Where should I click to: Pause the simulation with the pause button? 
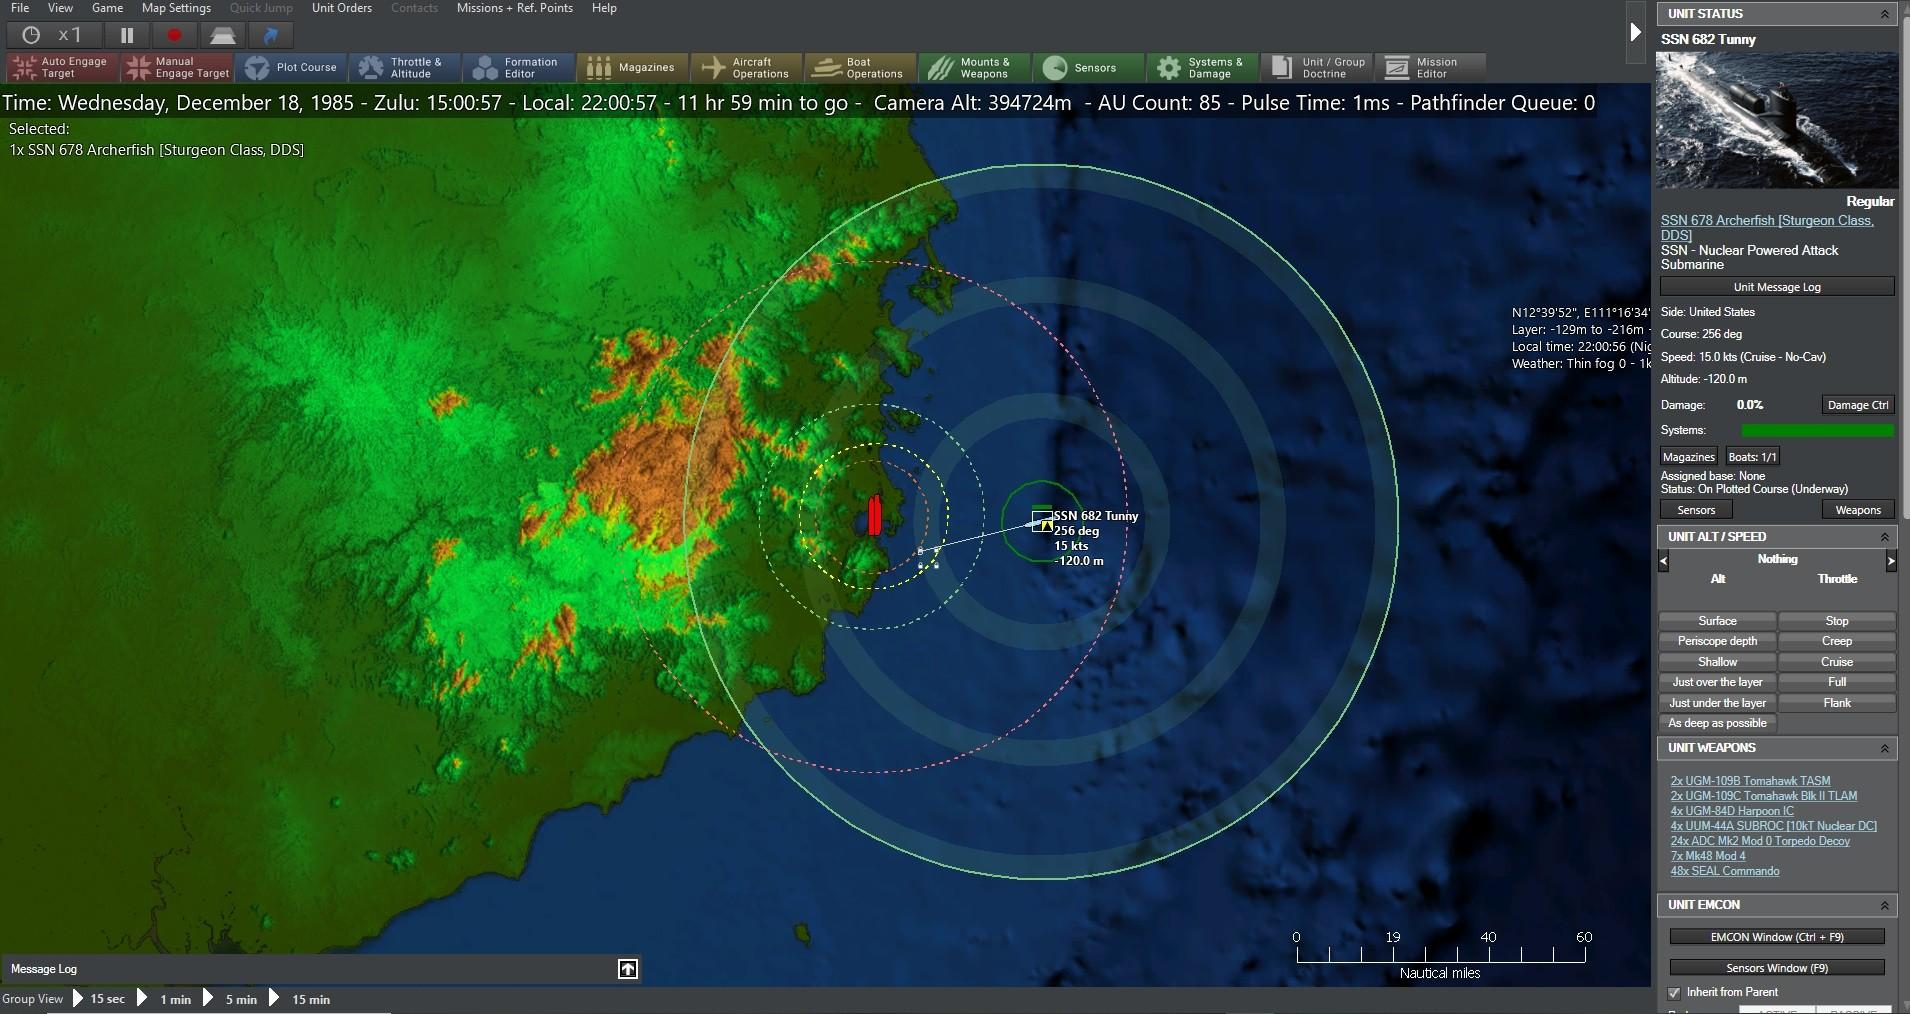point(127,35)
